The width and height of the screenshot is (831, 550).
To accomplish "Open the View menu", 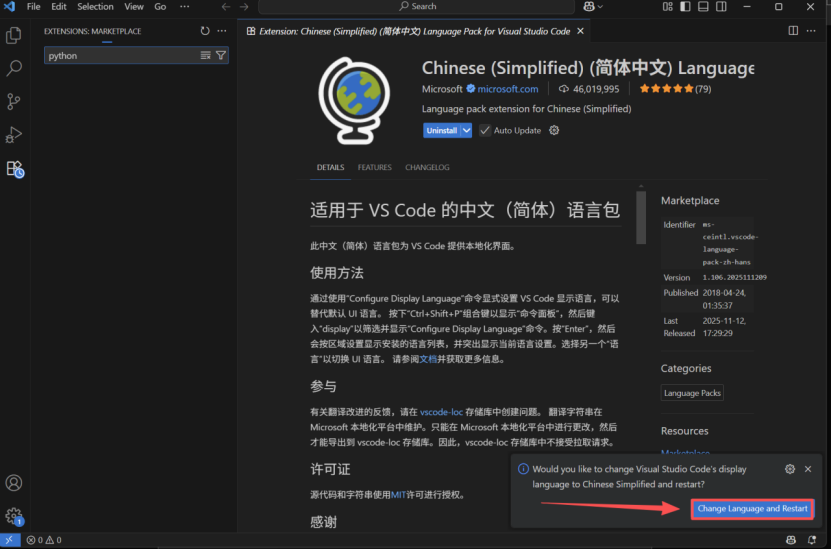I will click(134, 6).
